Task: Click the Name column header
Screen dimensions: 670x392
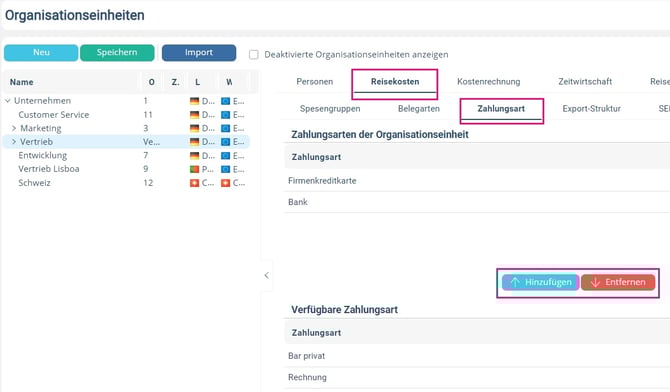Action: [21, 82]
